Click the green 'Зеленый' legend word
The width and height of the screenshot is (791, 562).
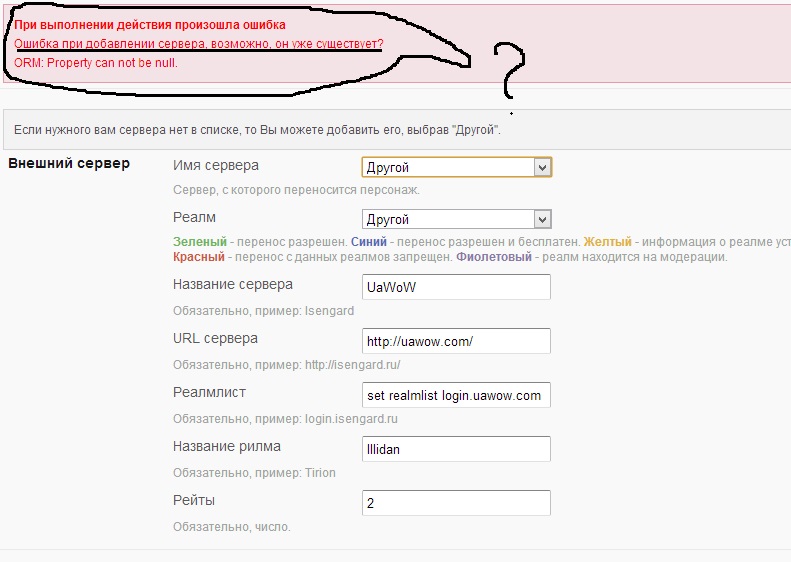tap(199, 242)
